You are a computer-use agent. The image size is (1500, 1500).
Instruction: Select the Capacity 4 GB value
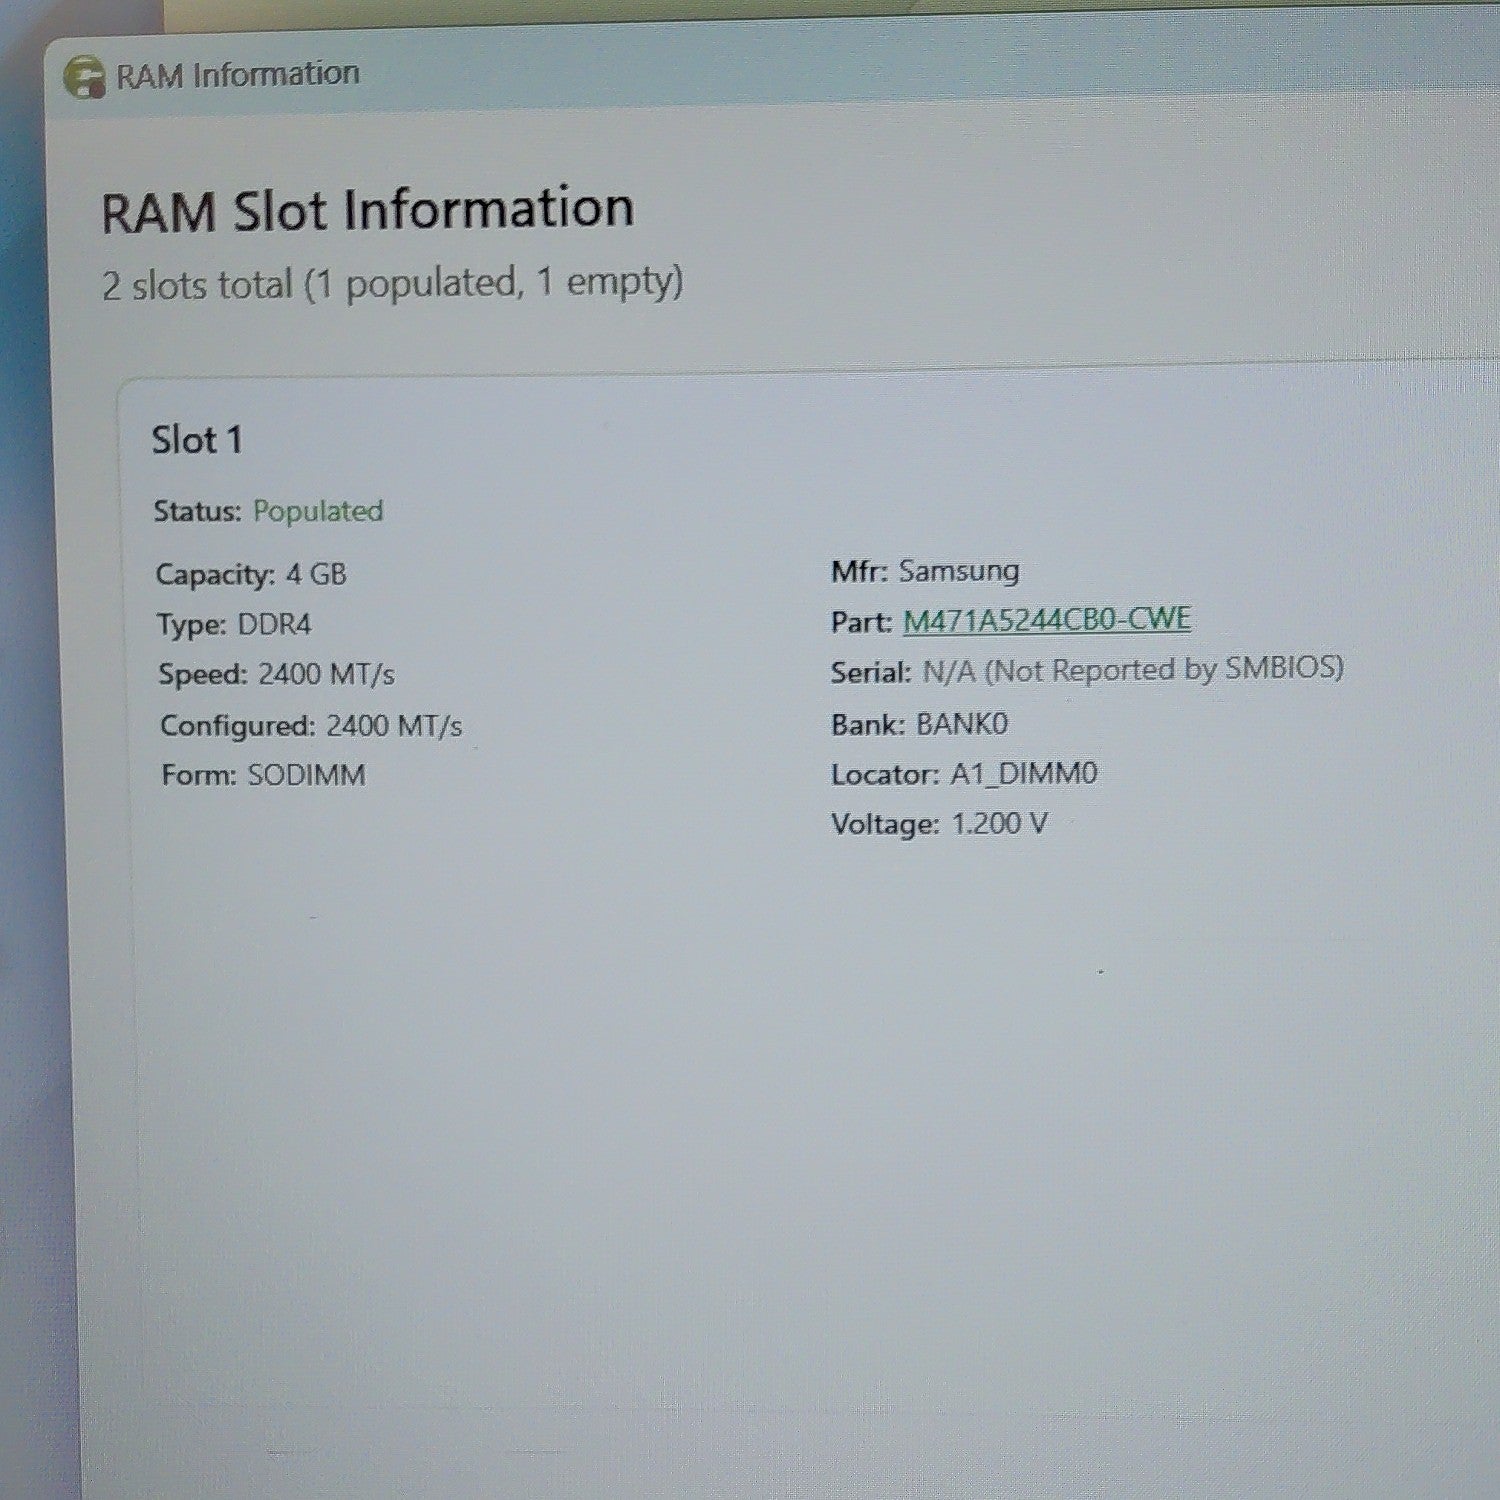(x=316, y=574)
